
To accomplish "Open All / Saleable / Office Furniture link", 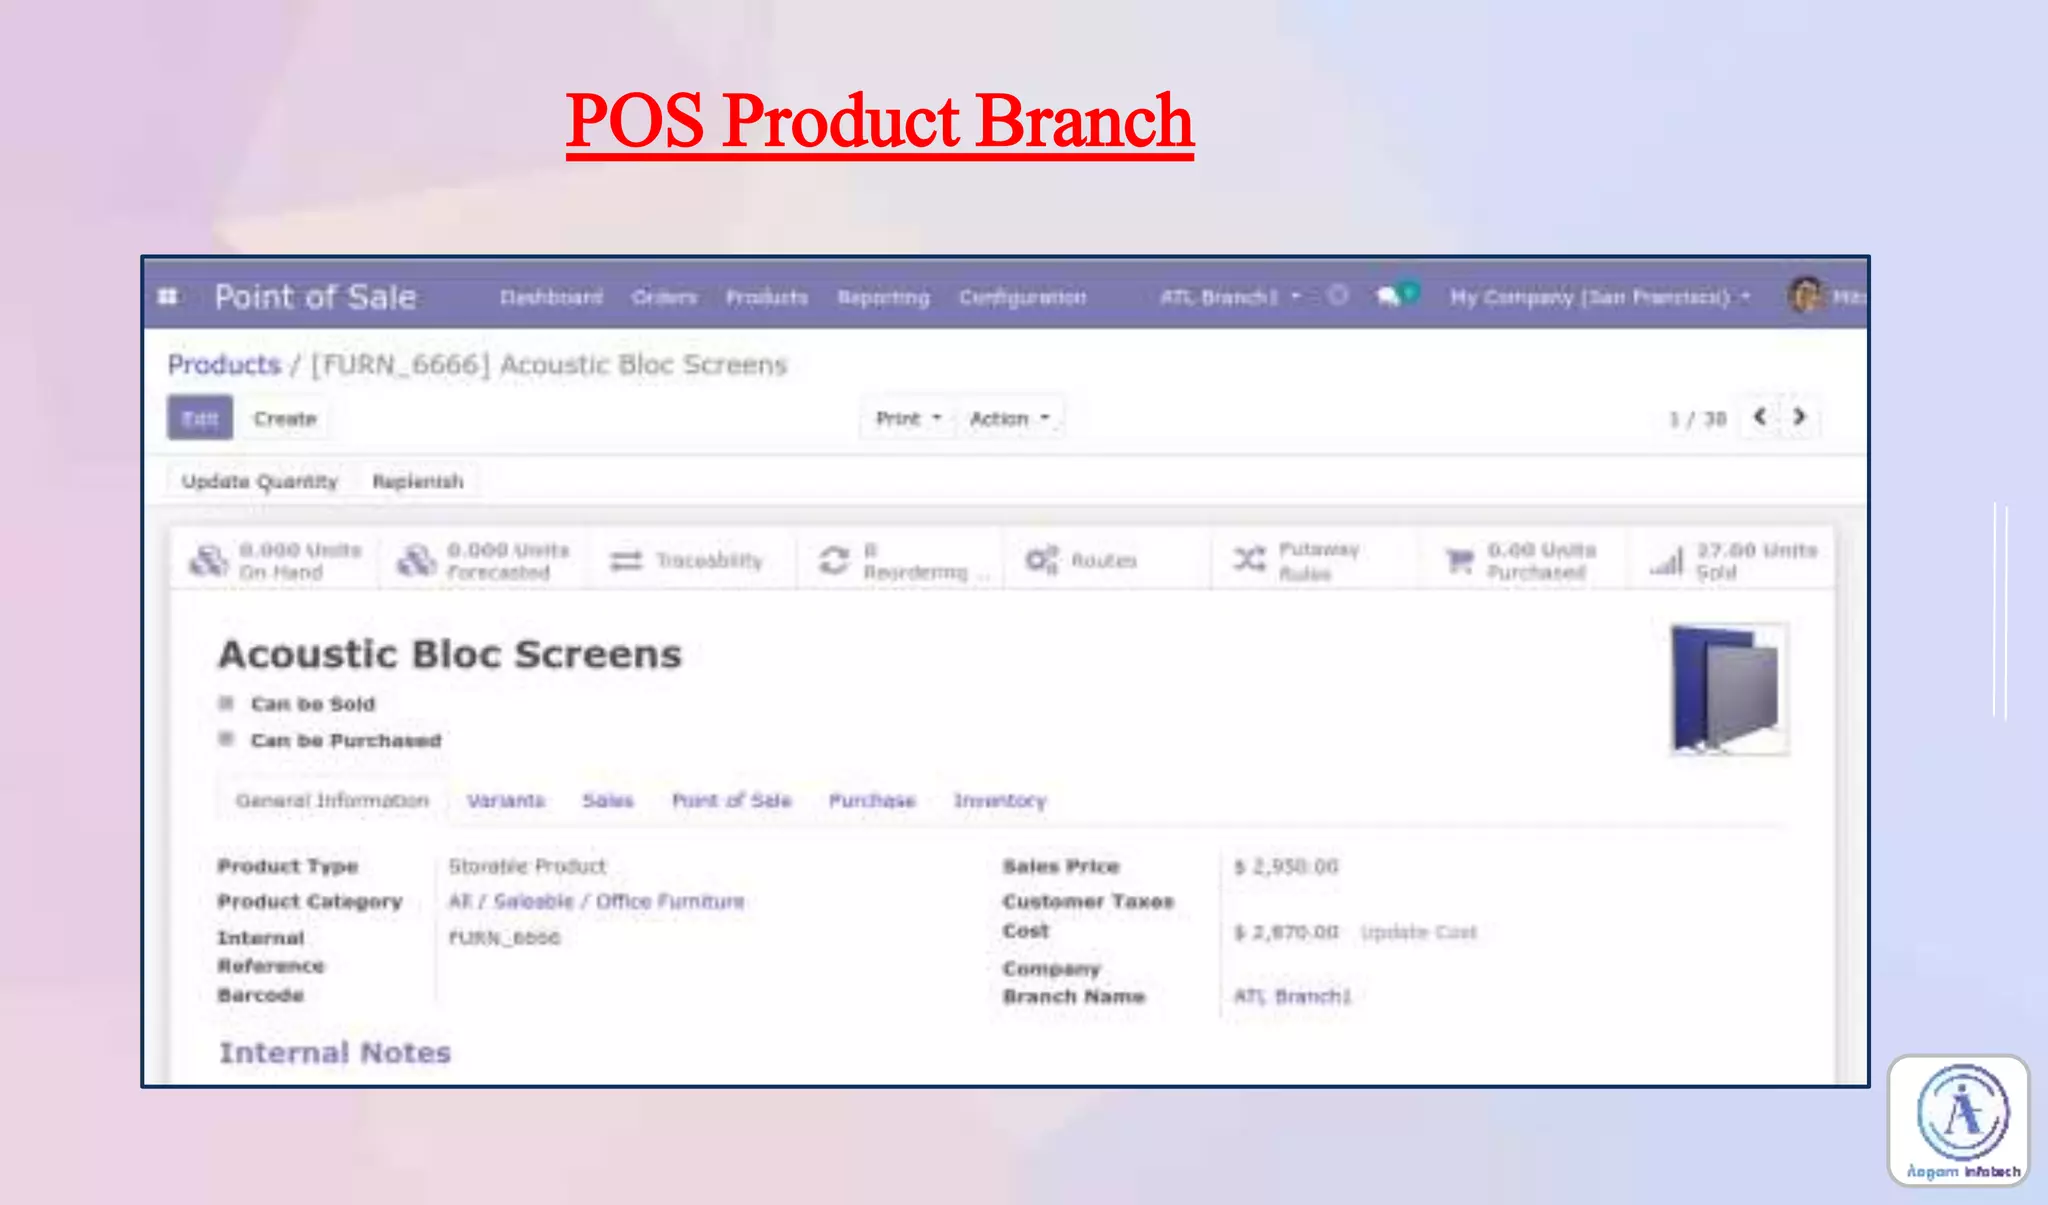I will tap(596, 901).
